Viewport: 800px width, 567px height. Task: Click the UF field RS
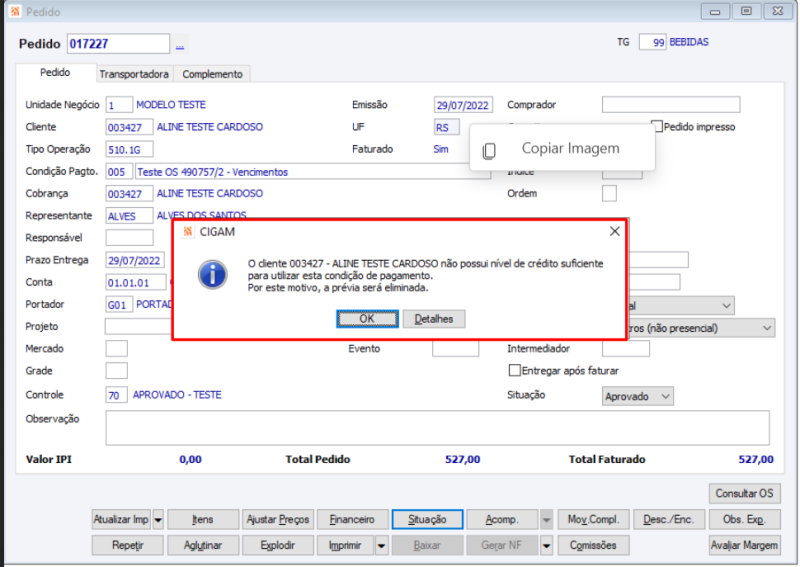tap(446, 127)
